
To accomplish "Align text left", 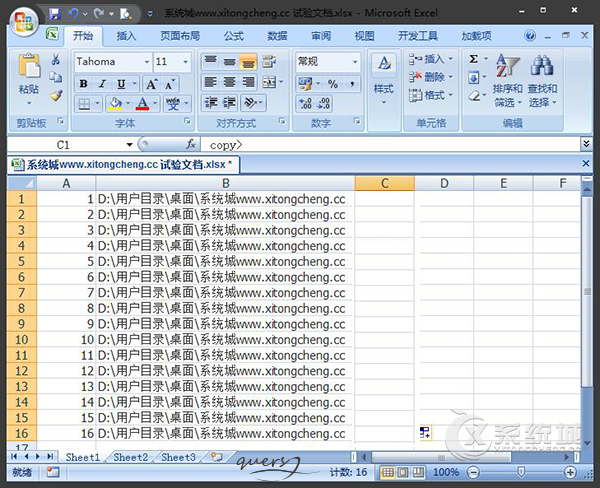I will click(210, 82).
